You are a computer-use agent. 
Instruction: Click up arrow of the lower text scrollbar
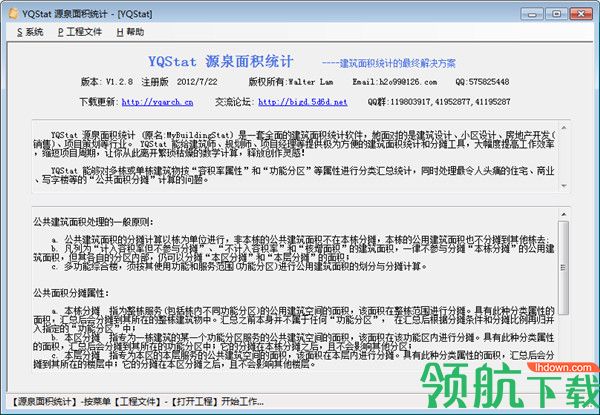[x=563, y=214]
